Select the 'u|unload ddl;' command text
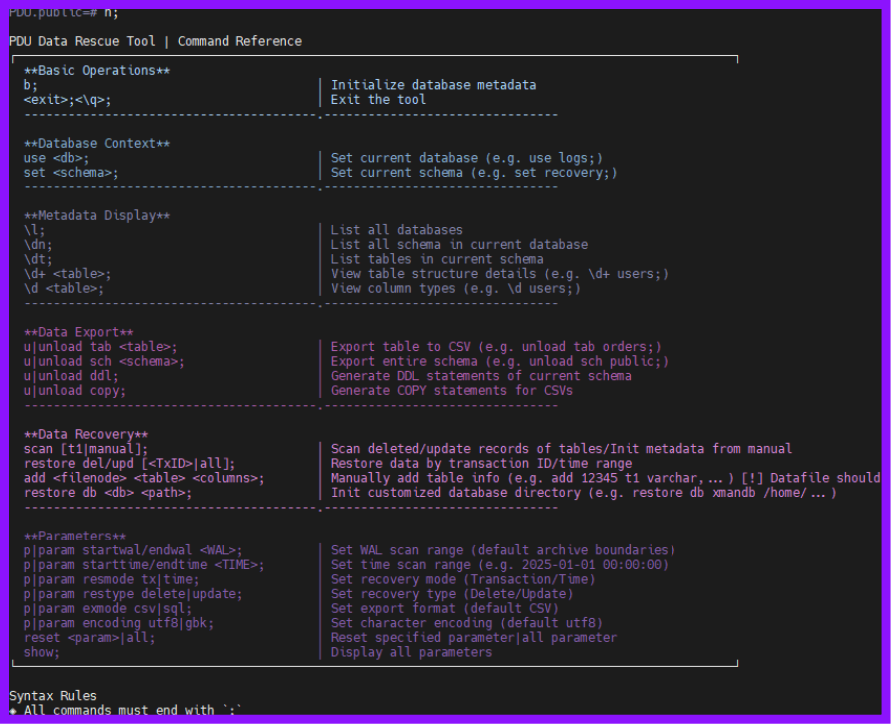 pyautogui.click(x=71, y=376)
